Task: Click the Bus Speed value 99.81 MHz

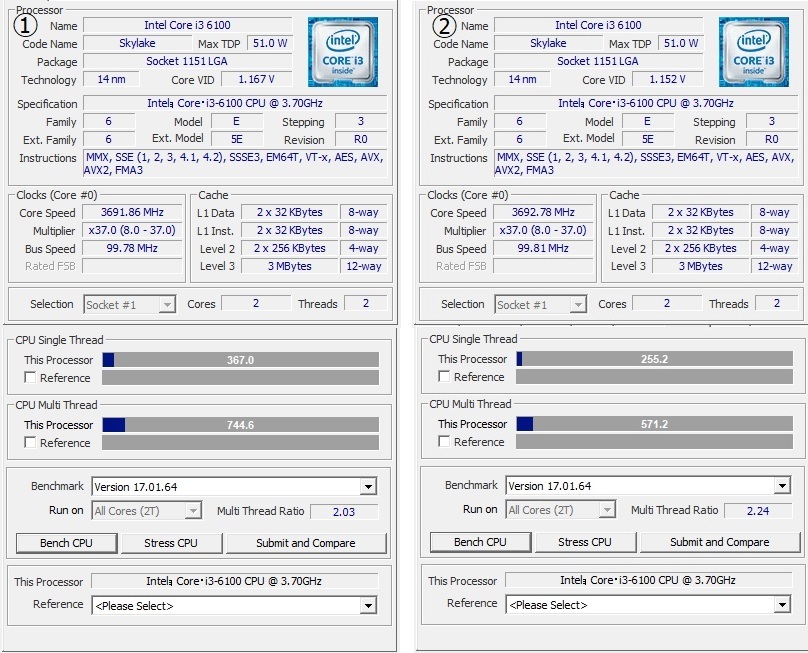Action: coord(543,248)
